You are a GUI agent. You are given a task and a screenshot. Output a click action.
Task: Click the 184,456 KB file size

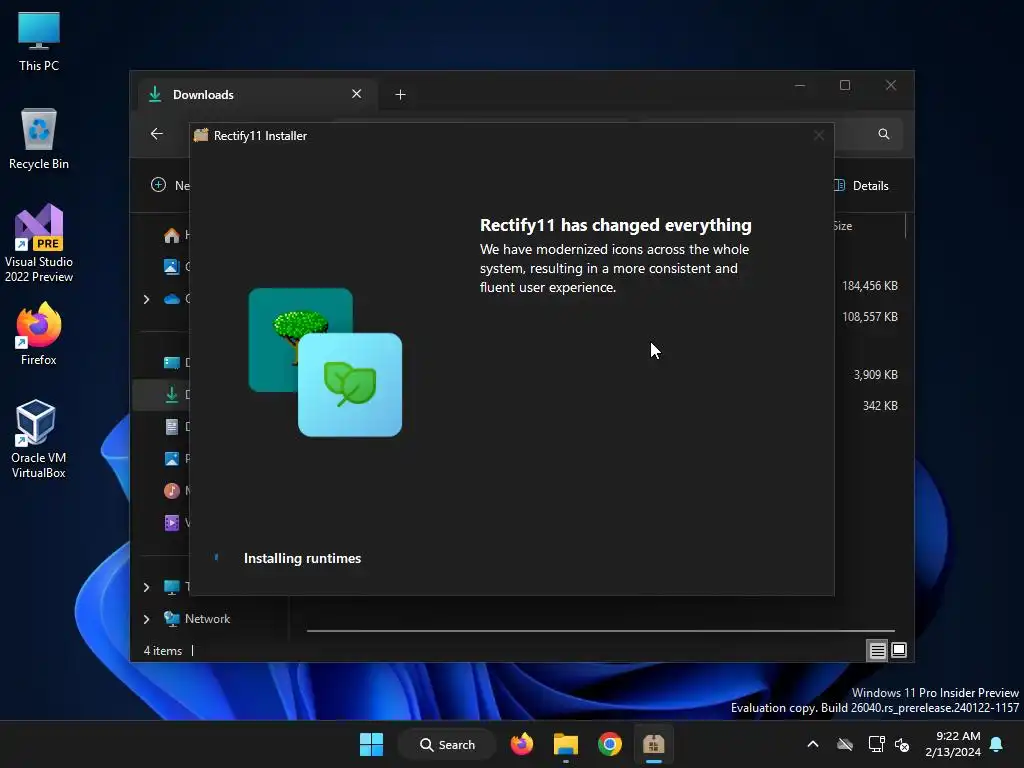pyautogui.click(x=869, y=286)
